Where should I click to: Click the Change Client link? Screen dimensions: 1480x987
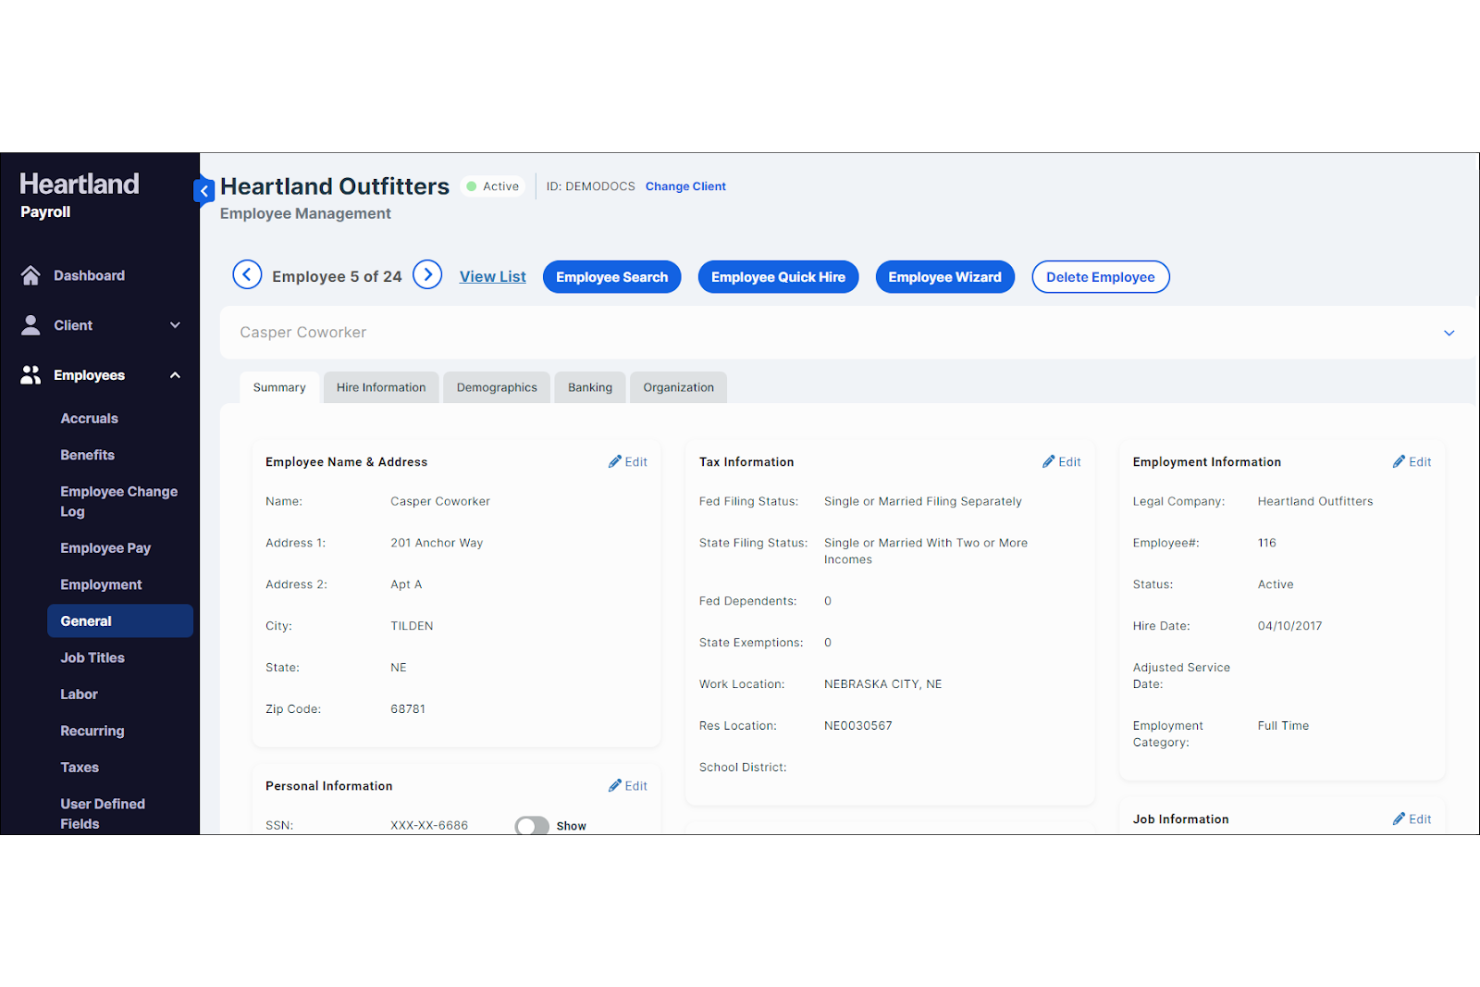click(686, 186)
